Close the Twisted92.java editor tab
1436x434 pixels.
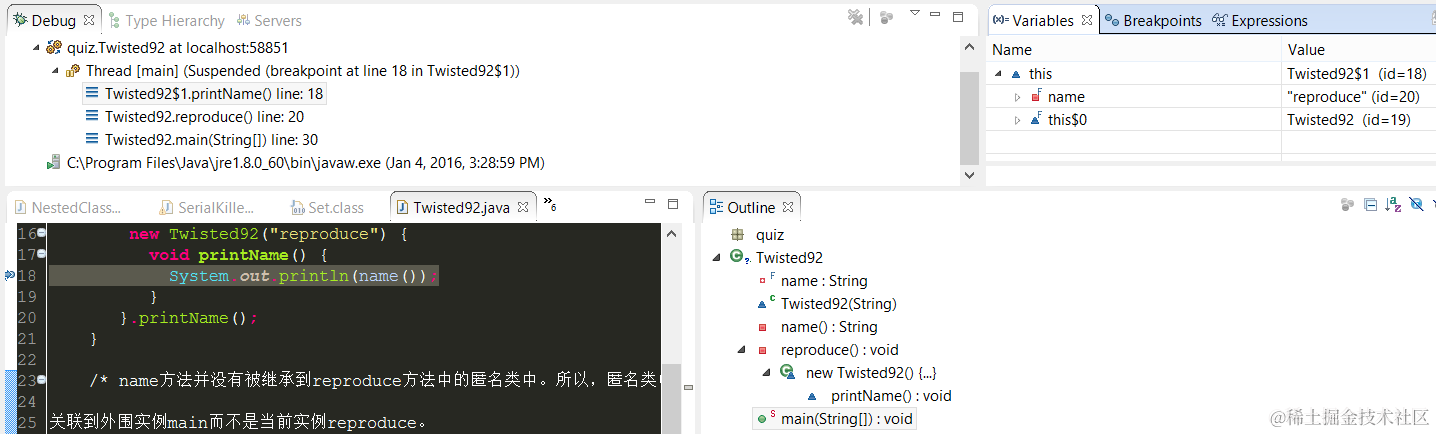(x=523, y=207)
